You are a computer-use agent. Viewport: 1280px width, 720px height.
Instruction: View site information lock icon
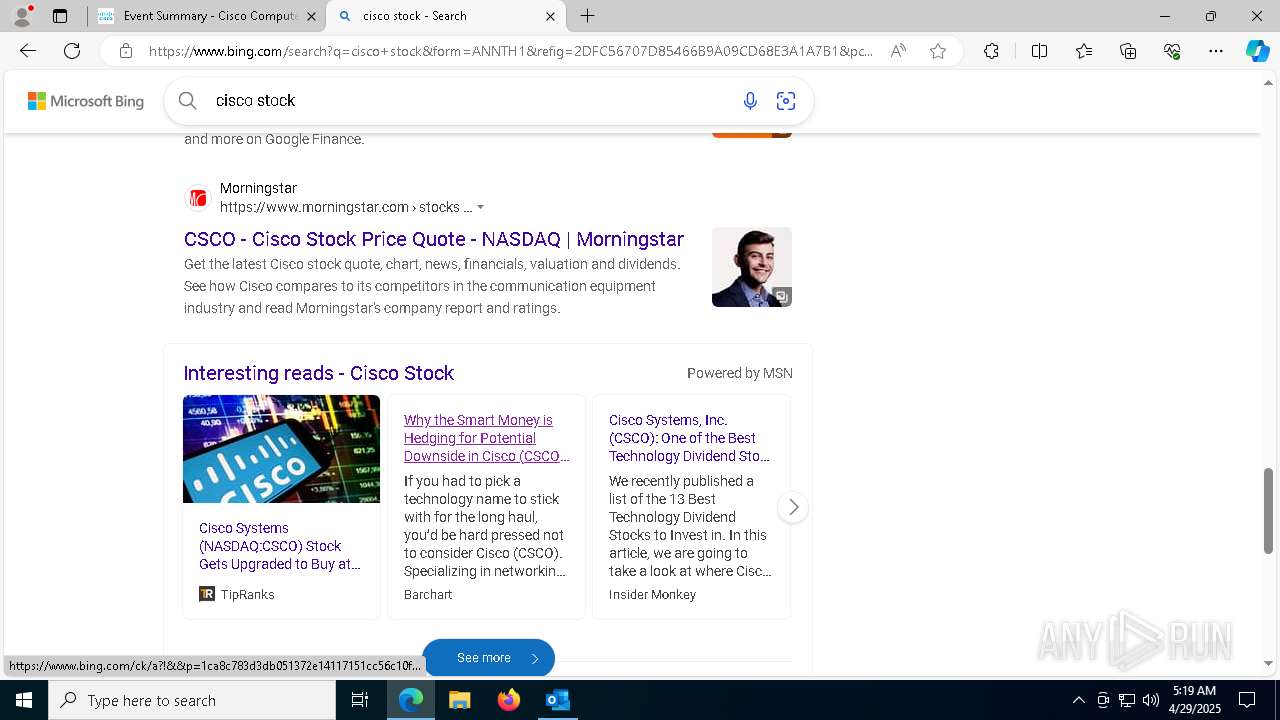[126, 51]
